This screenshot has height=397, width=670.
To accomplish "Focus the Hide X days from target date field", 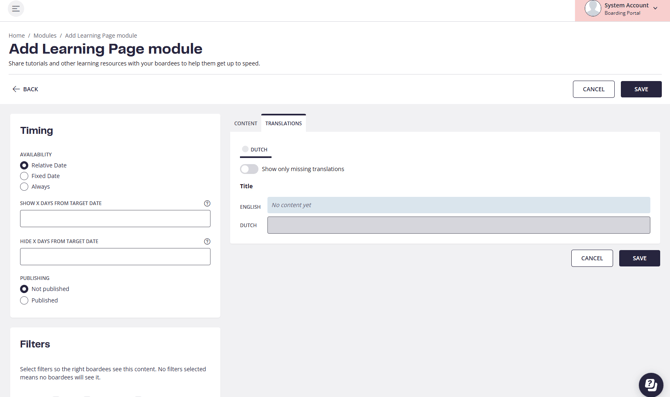I will tap(115, 257).
